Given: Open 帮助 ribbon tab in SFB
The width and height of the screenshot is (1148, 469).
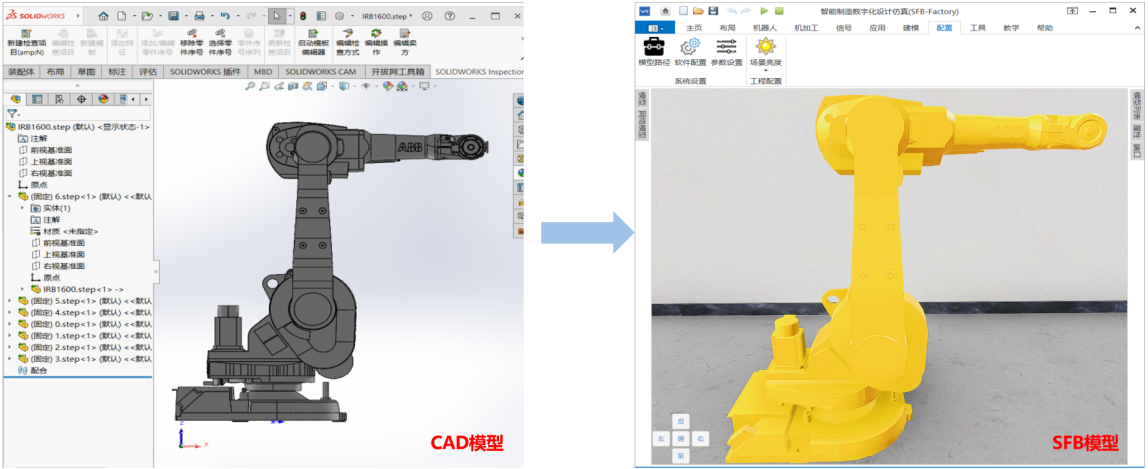Looking at the screenshot, I should click(1044, 28).
